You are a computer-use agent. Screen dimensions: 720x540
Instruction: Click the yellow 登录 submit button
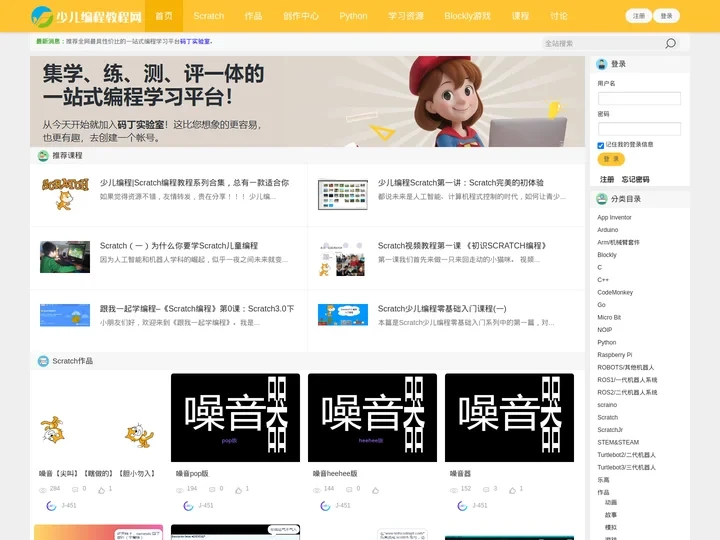(x=611, y=159)
